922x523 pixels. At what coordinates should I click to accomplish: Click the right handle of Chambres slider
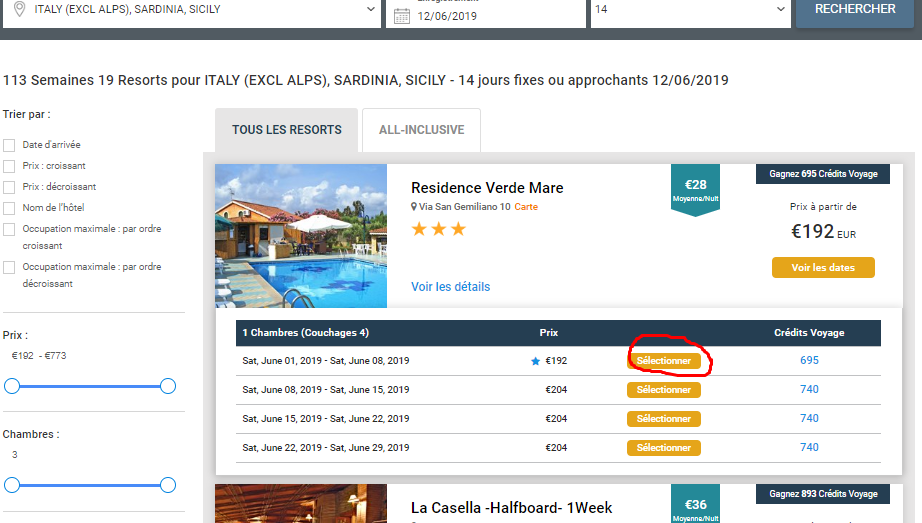point(168,485)
